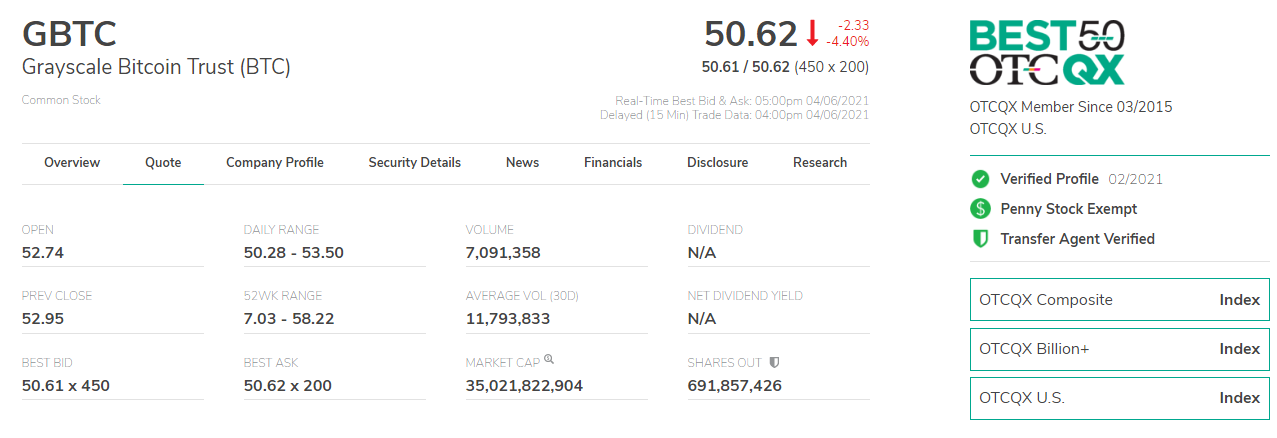Click the shield icon beside Shares Out
Screen dimensions: 1277x438
(774, 362)
